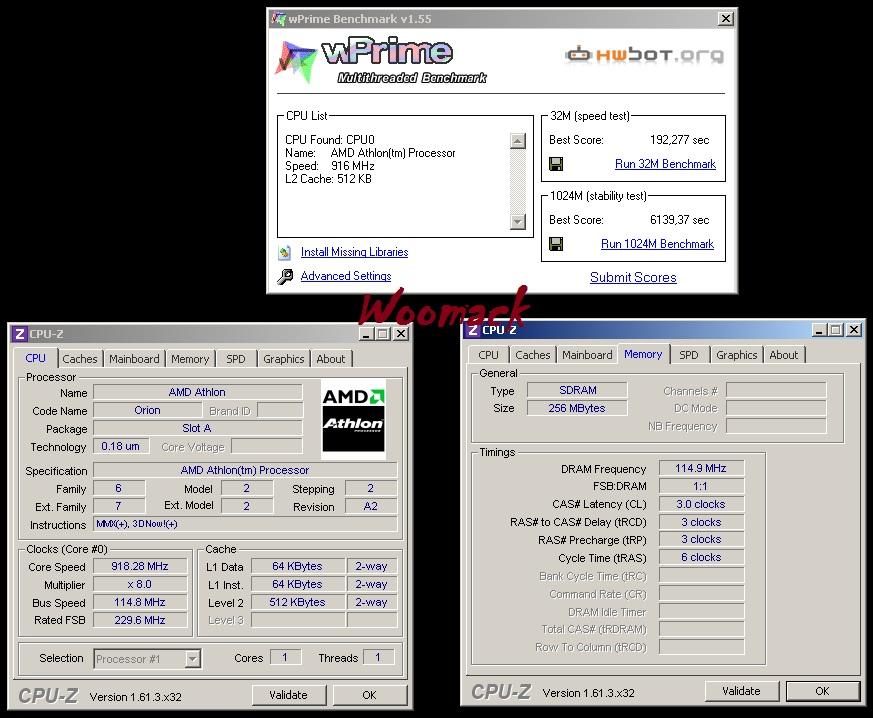Click save icon for 32M score
This screenshot has height=718, width=873.
(x=556, y=164)
